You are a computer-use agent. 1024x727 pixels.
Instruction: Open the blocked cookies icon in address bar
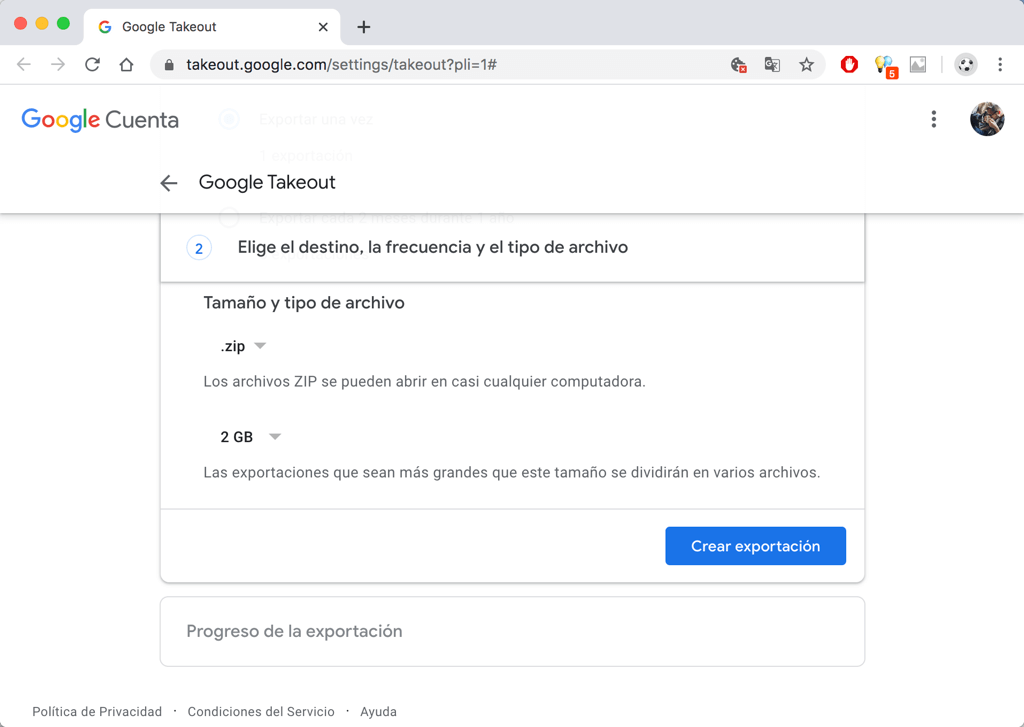point(739,65)
